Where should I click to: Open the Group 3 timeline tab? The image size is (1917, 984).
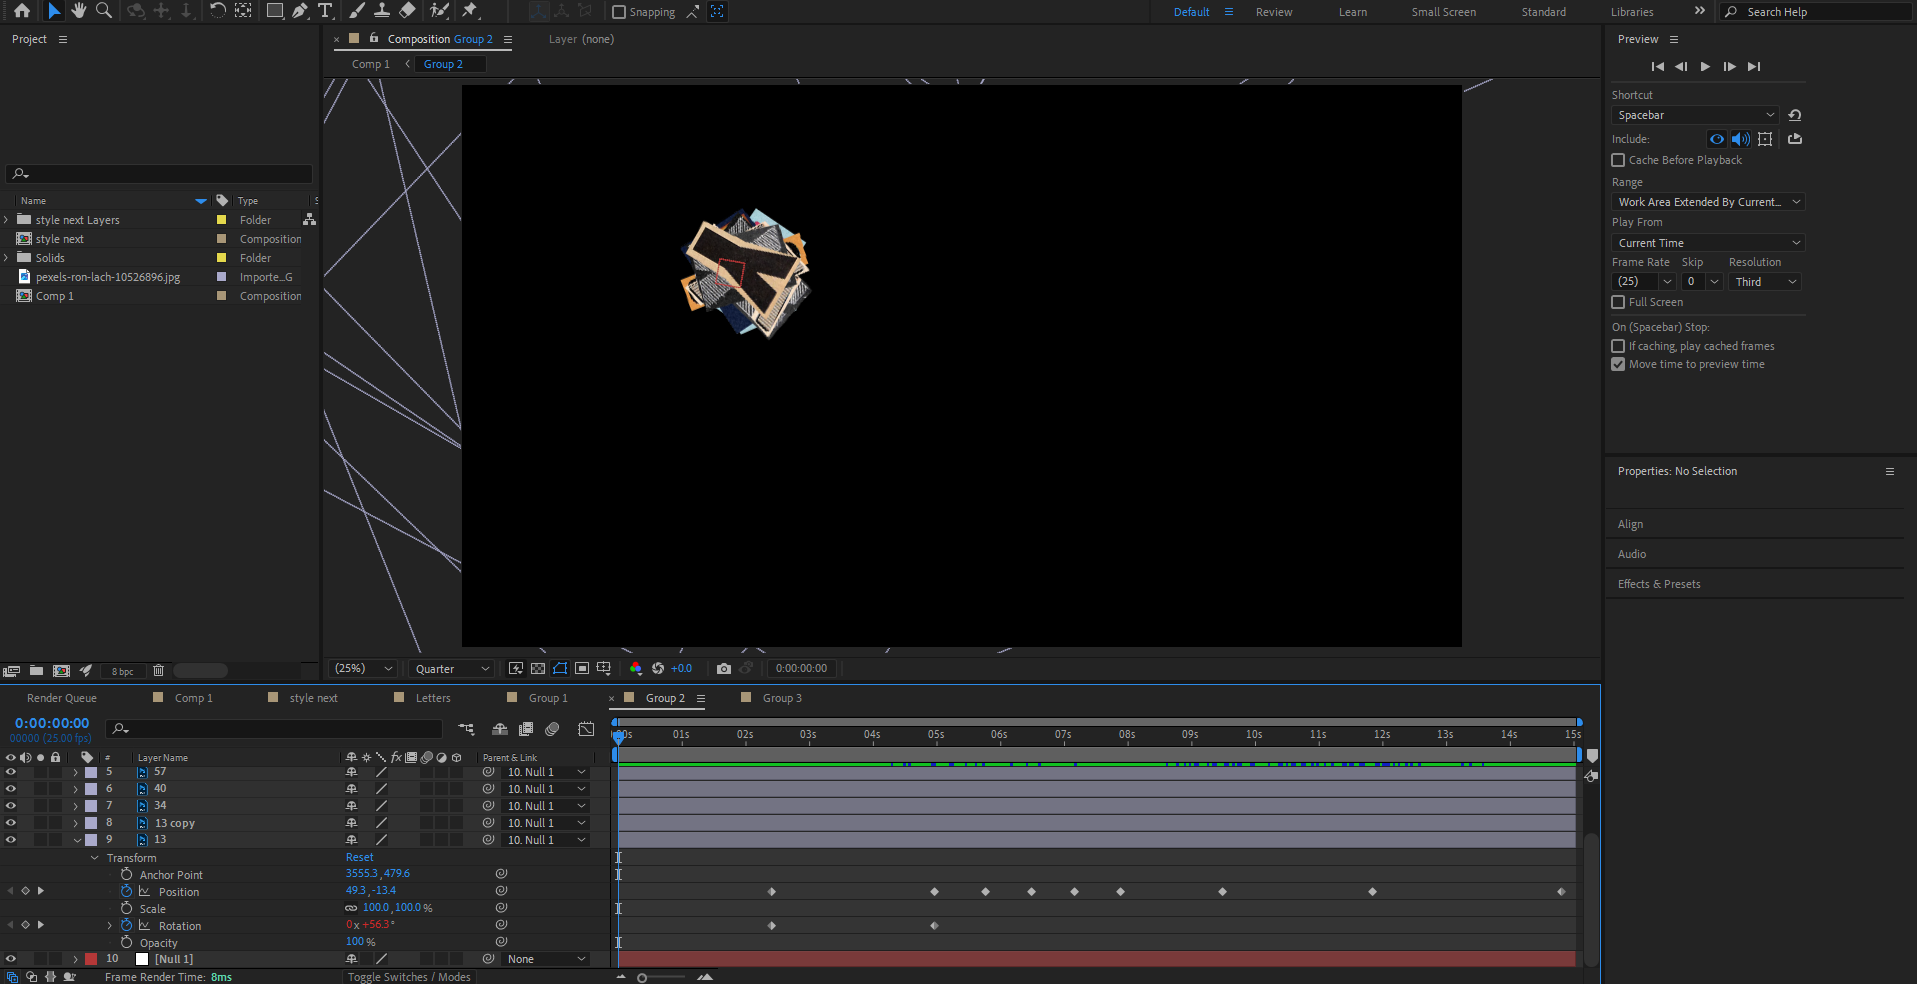782,698
